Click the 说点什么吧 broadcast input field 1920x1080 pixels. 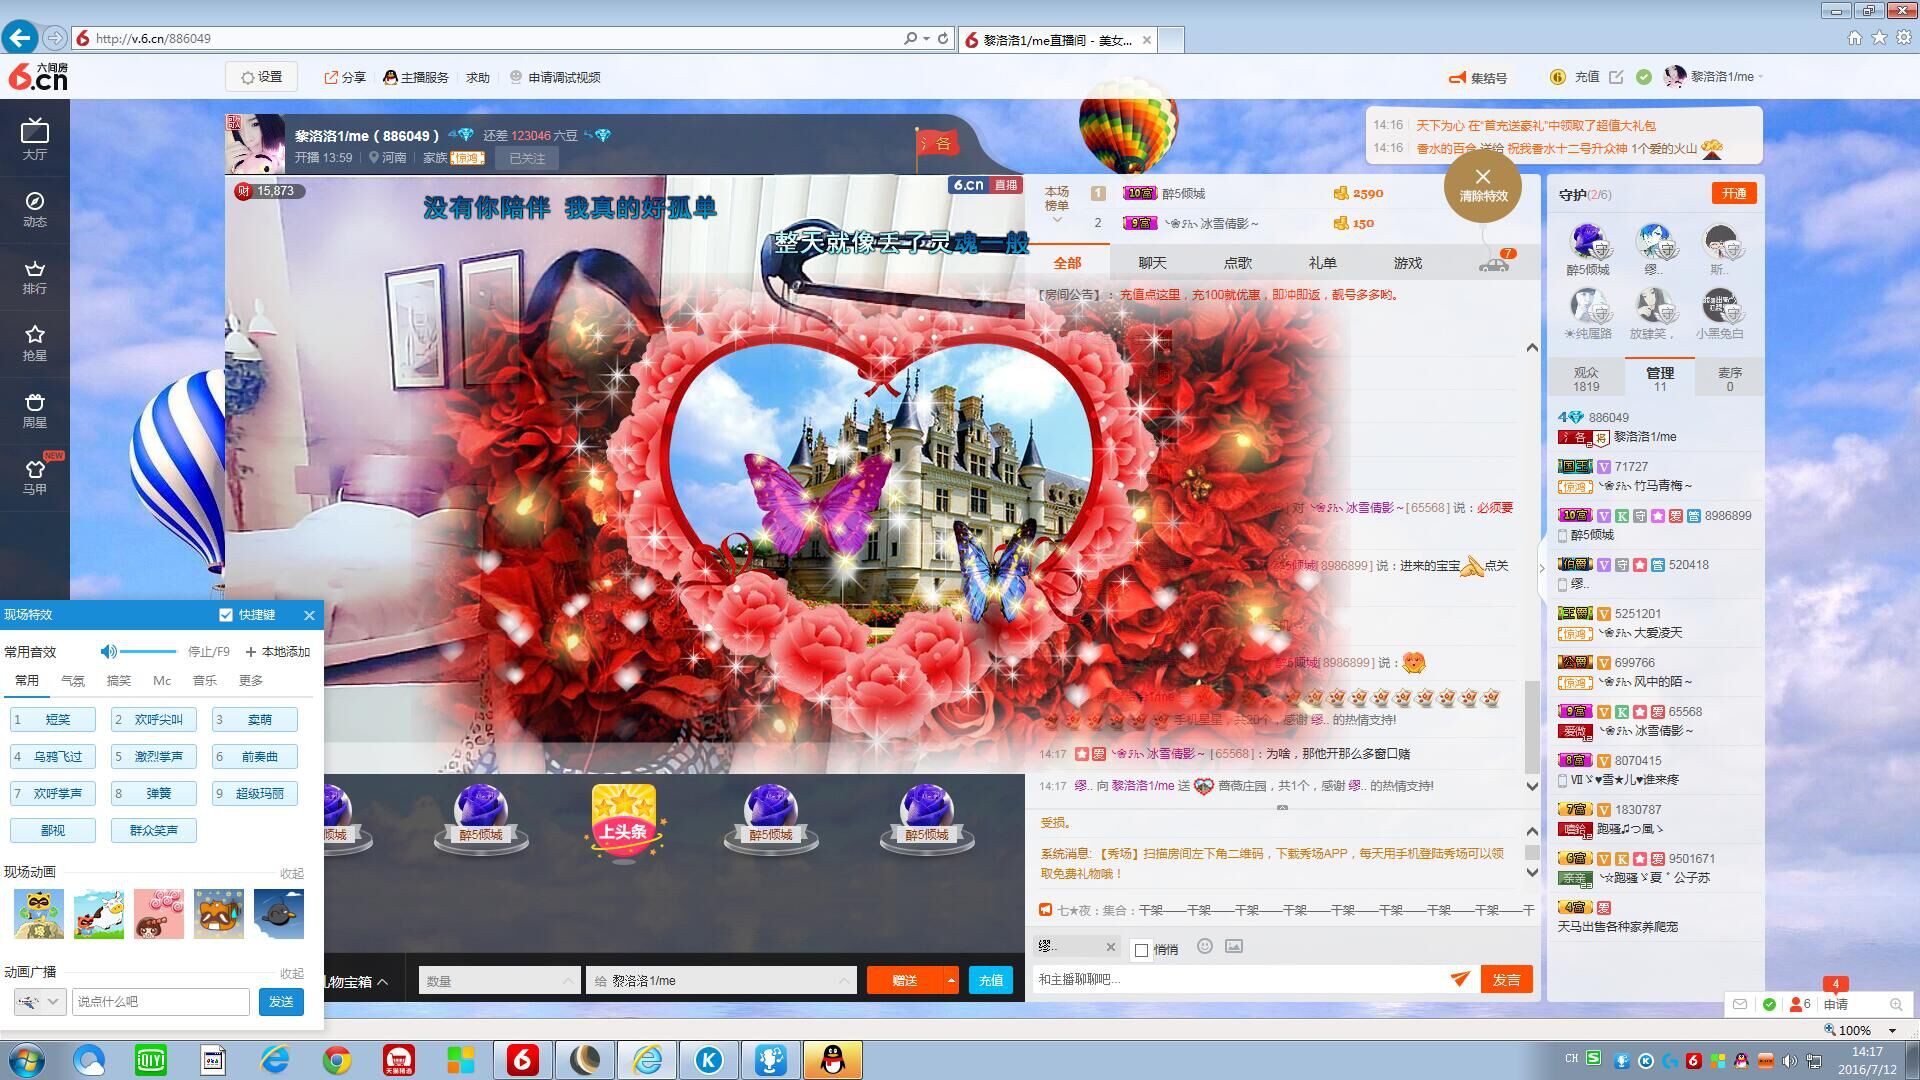coord(160,1001)
